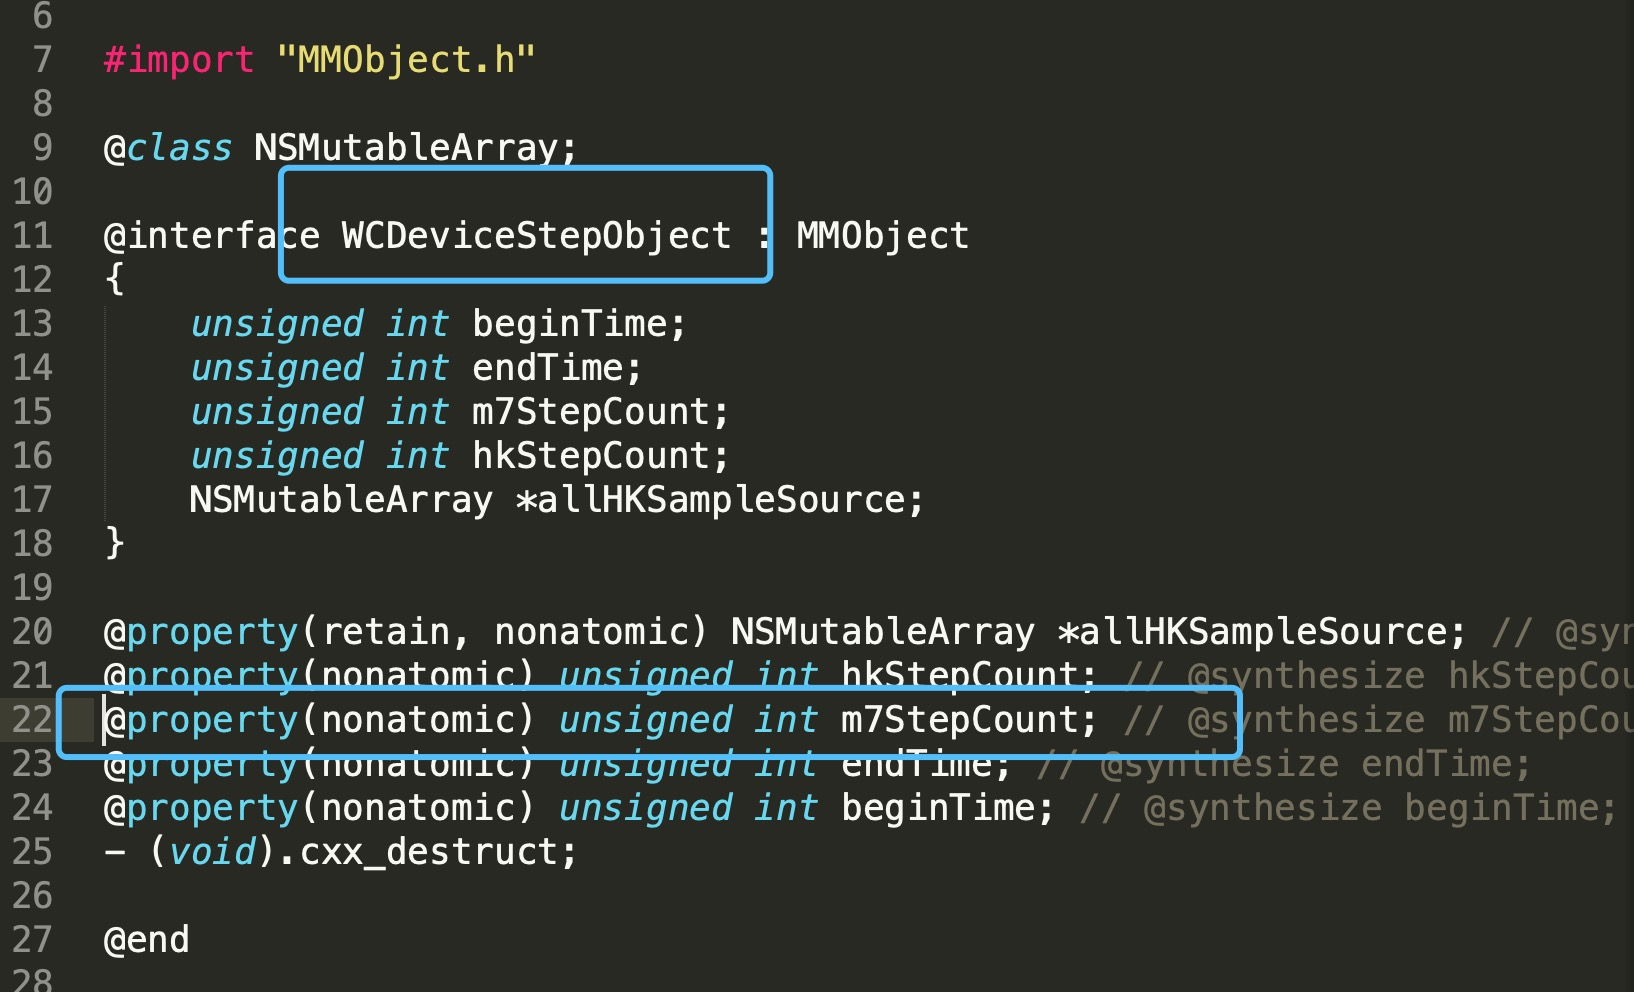Click NSMutableArray in @class declaration
Viewport: 1634px width, 992px height.
click(405, 148)
